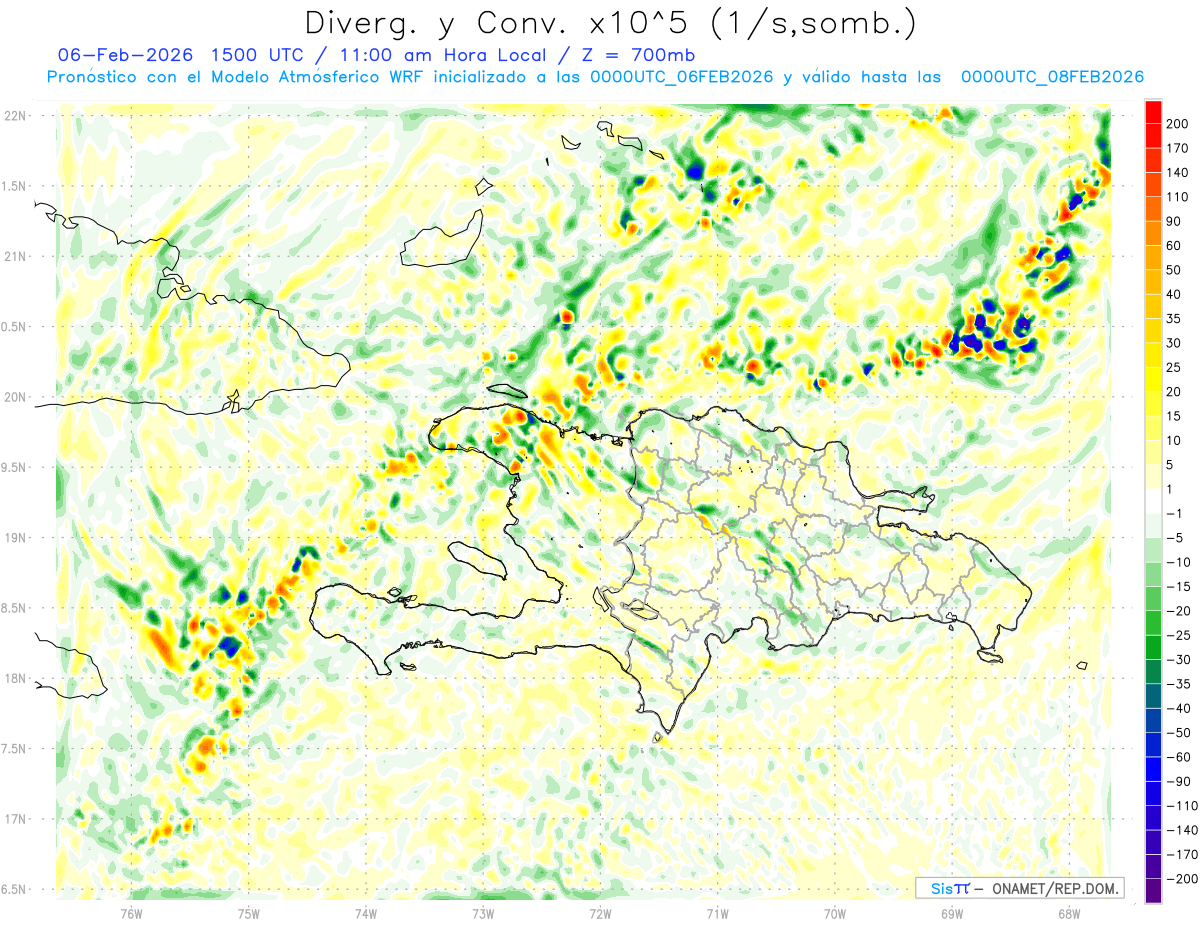Click the colorbar label '-35'
The image size is (1200, 927).
[x=1178, y=684]
